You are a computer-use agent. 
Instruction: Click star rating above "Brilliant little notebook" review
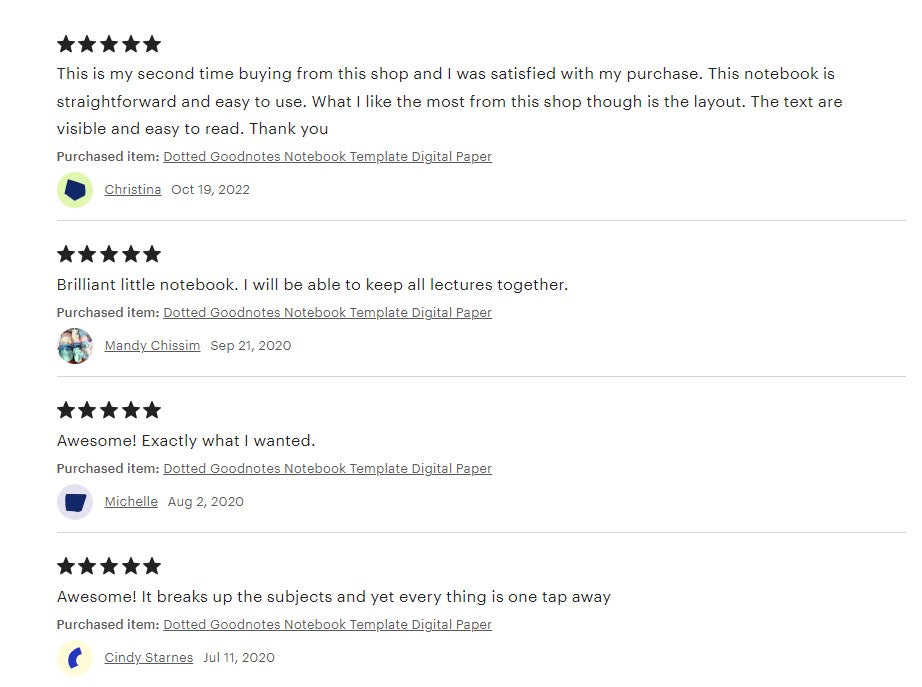[x=109, y=254]
